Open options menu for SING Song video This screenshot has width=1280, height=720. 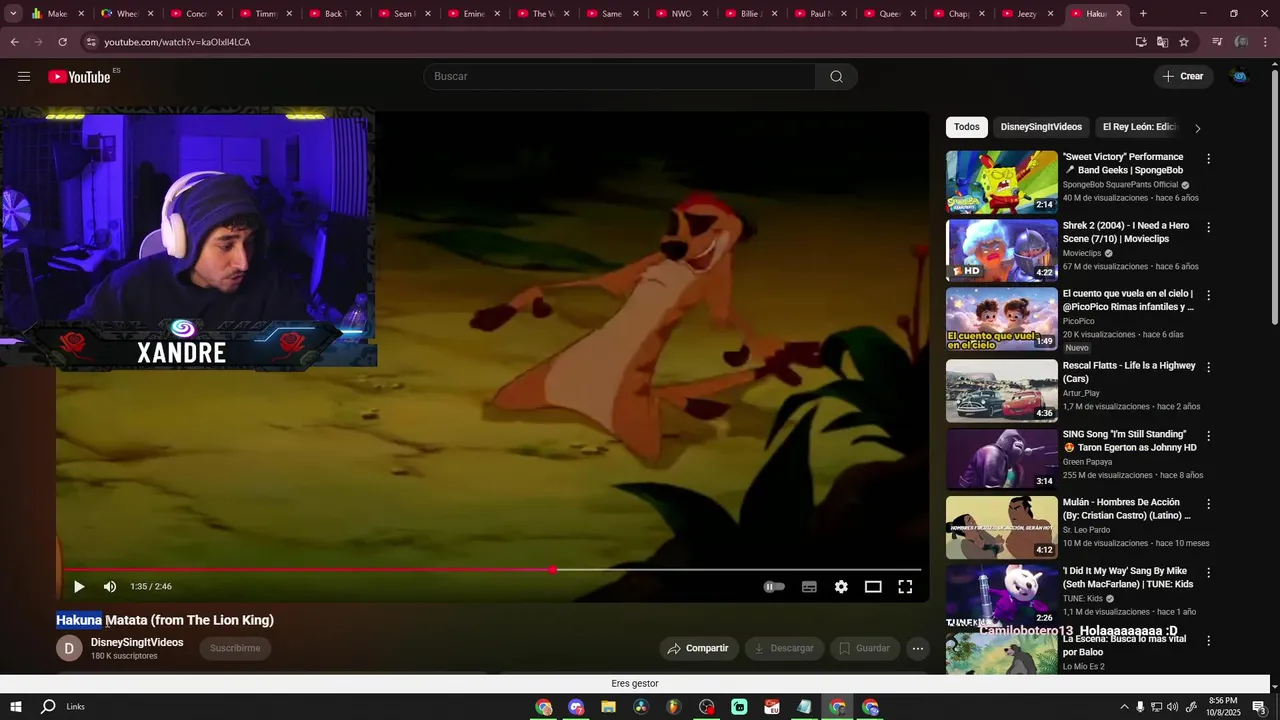1208,436
